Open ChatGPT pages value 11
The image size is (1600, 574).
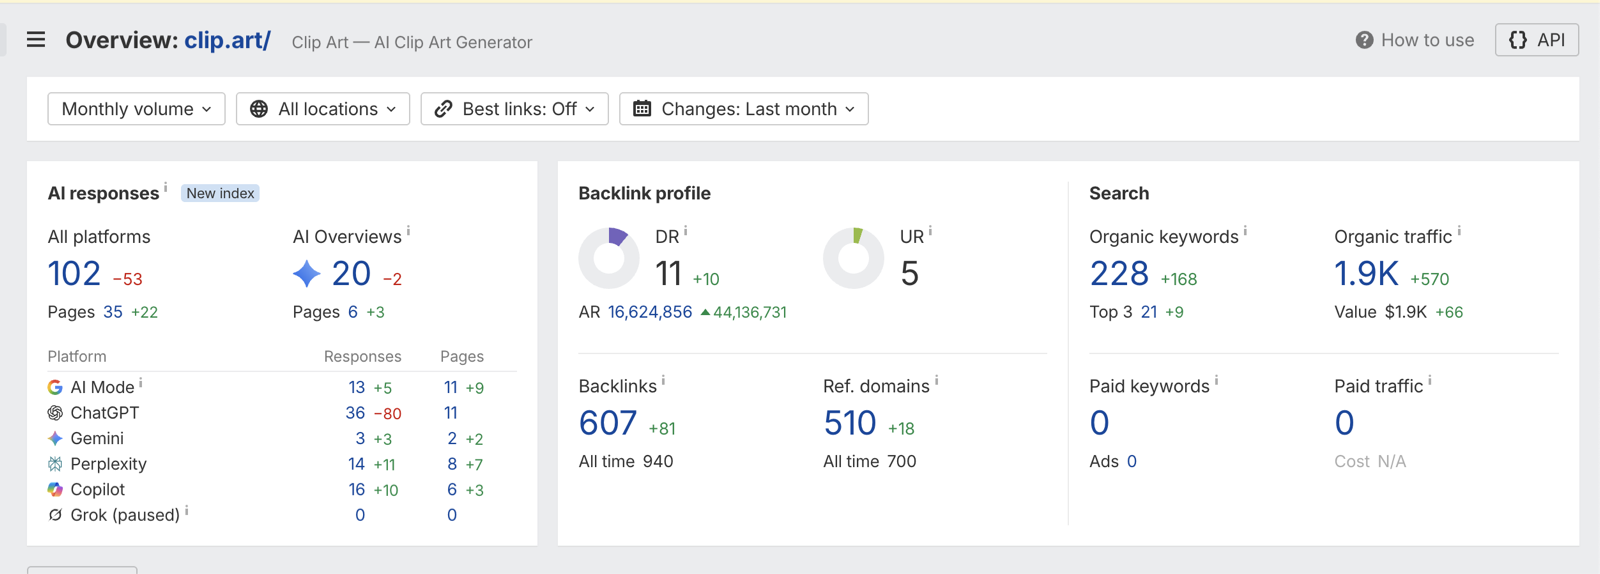pyautogui.click(x=450, y=413)
